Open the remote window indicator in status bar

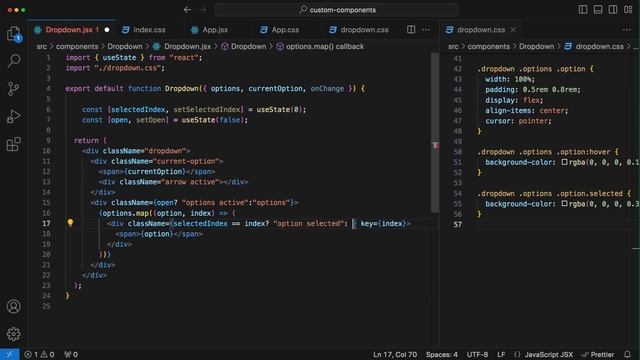click(x=9, y=354)
